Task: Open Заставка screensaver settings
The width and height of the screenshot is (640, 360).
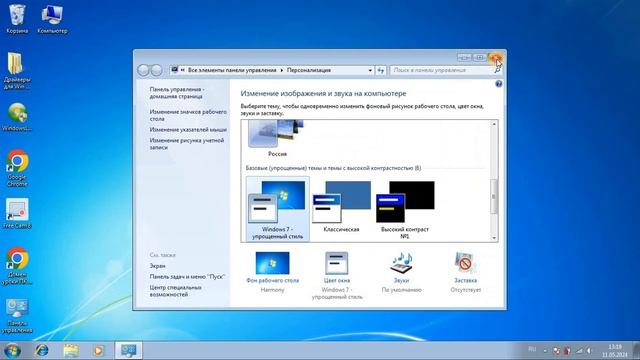Action: point(465,272)
